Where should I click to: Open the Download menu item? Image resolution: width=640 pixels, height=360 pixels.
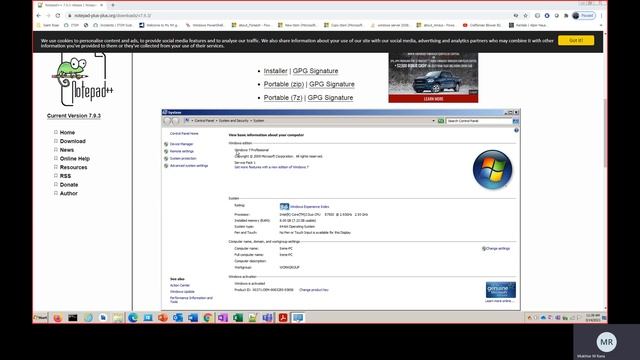[73, 141]
